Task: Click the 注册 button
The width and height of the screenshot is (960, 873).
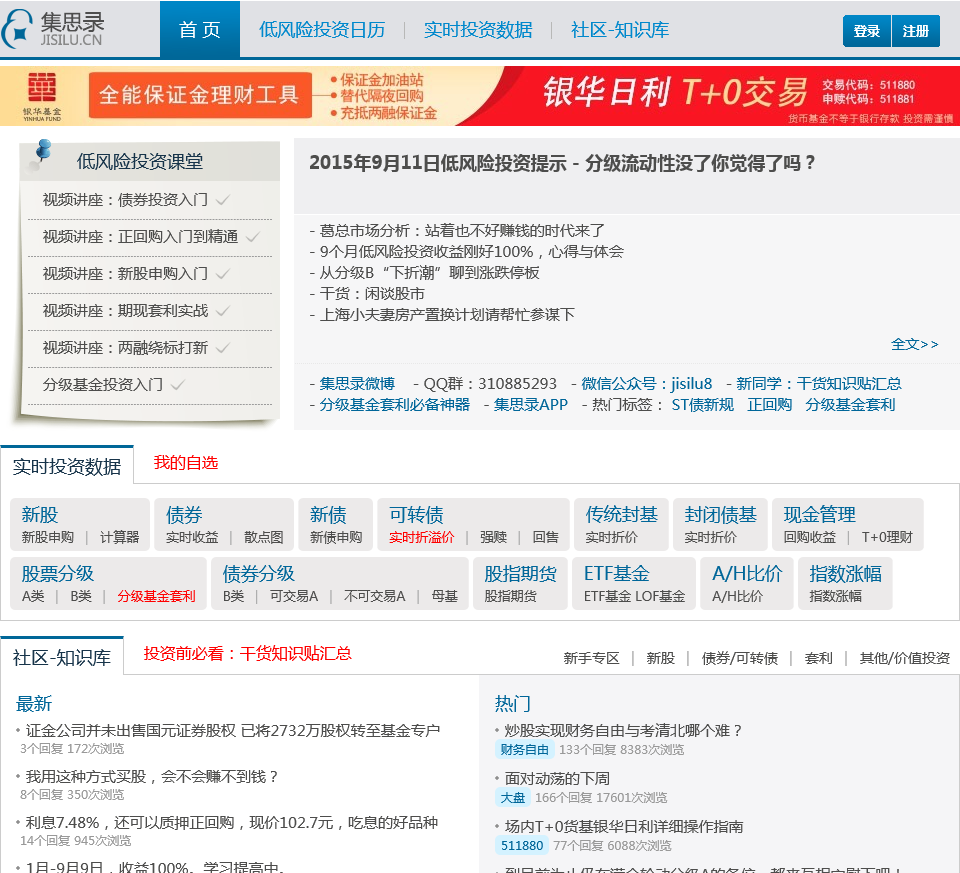Action: pyautogui.click(x=915, y=31)
